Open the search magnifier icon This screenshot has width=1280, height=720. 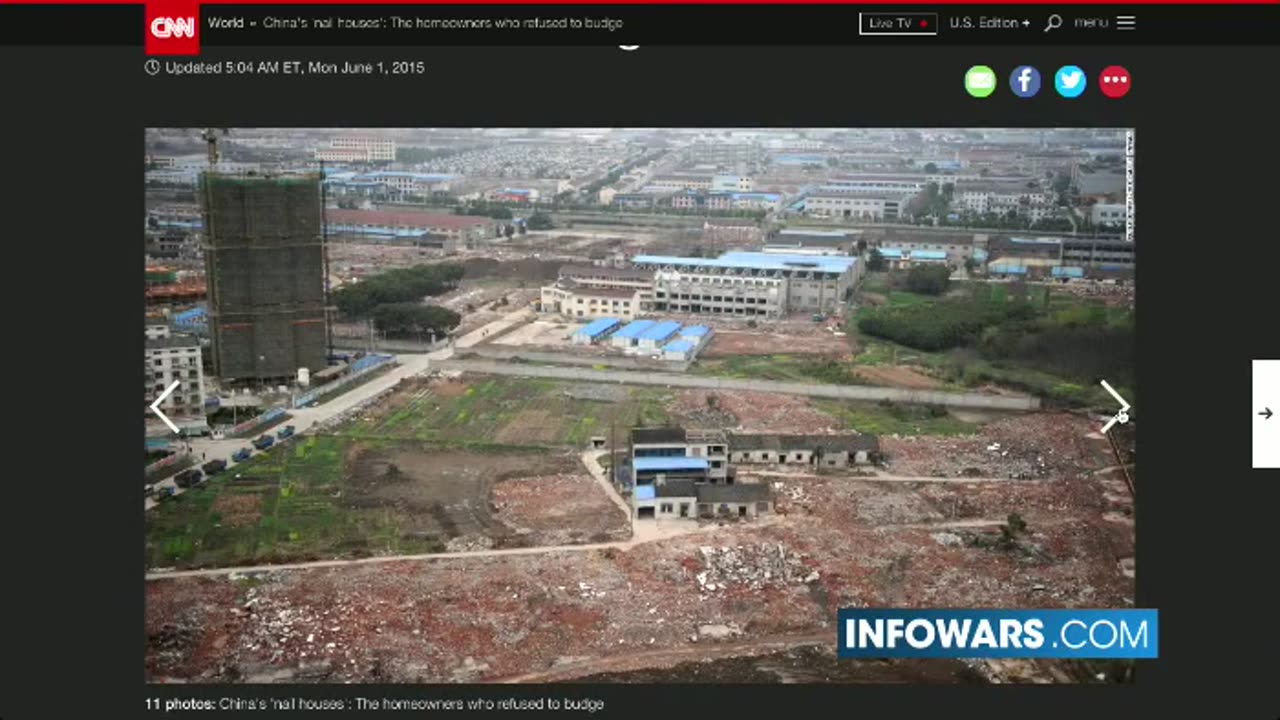tap(1053, 23)
